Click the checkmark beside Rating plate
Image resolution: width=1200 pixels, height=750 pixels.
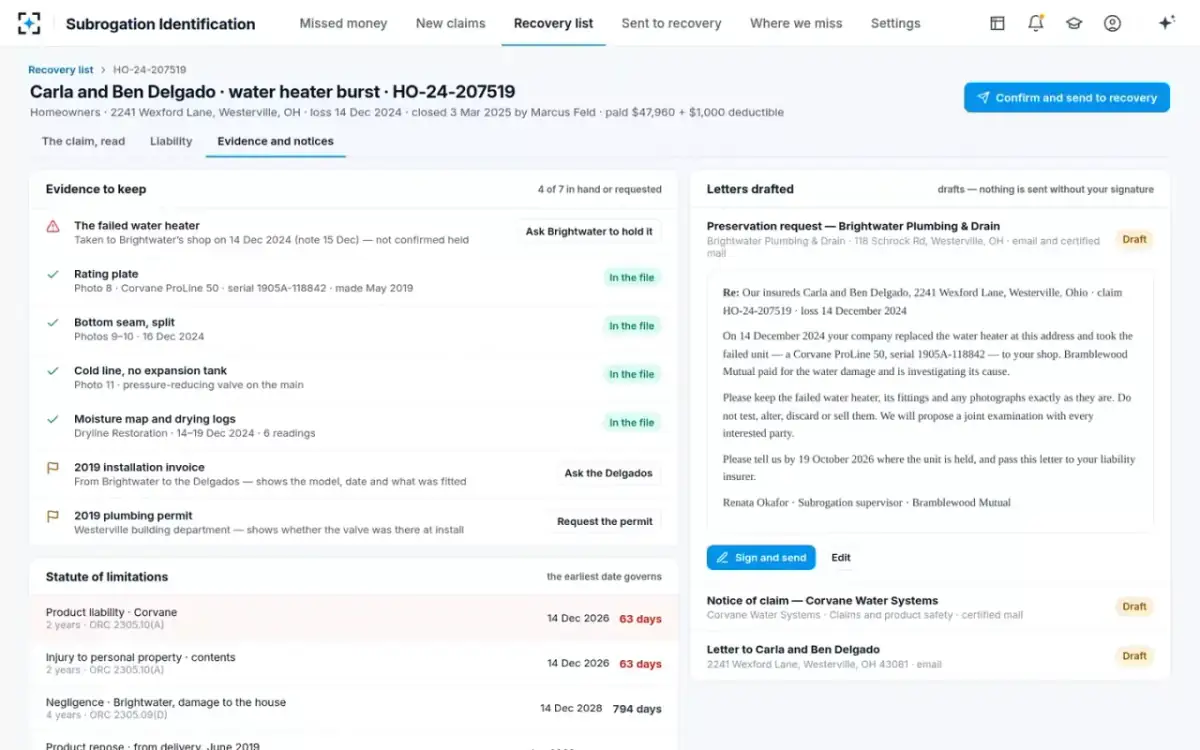pos(53,274)
